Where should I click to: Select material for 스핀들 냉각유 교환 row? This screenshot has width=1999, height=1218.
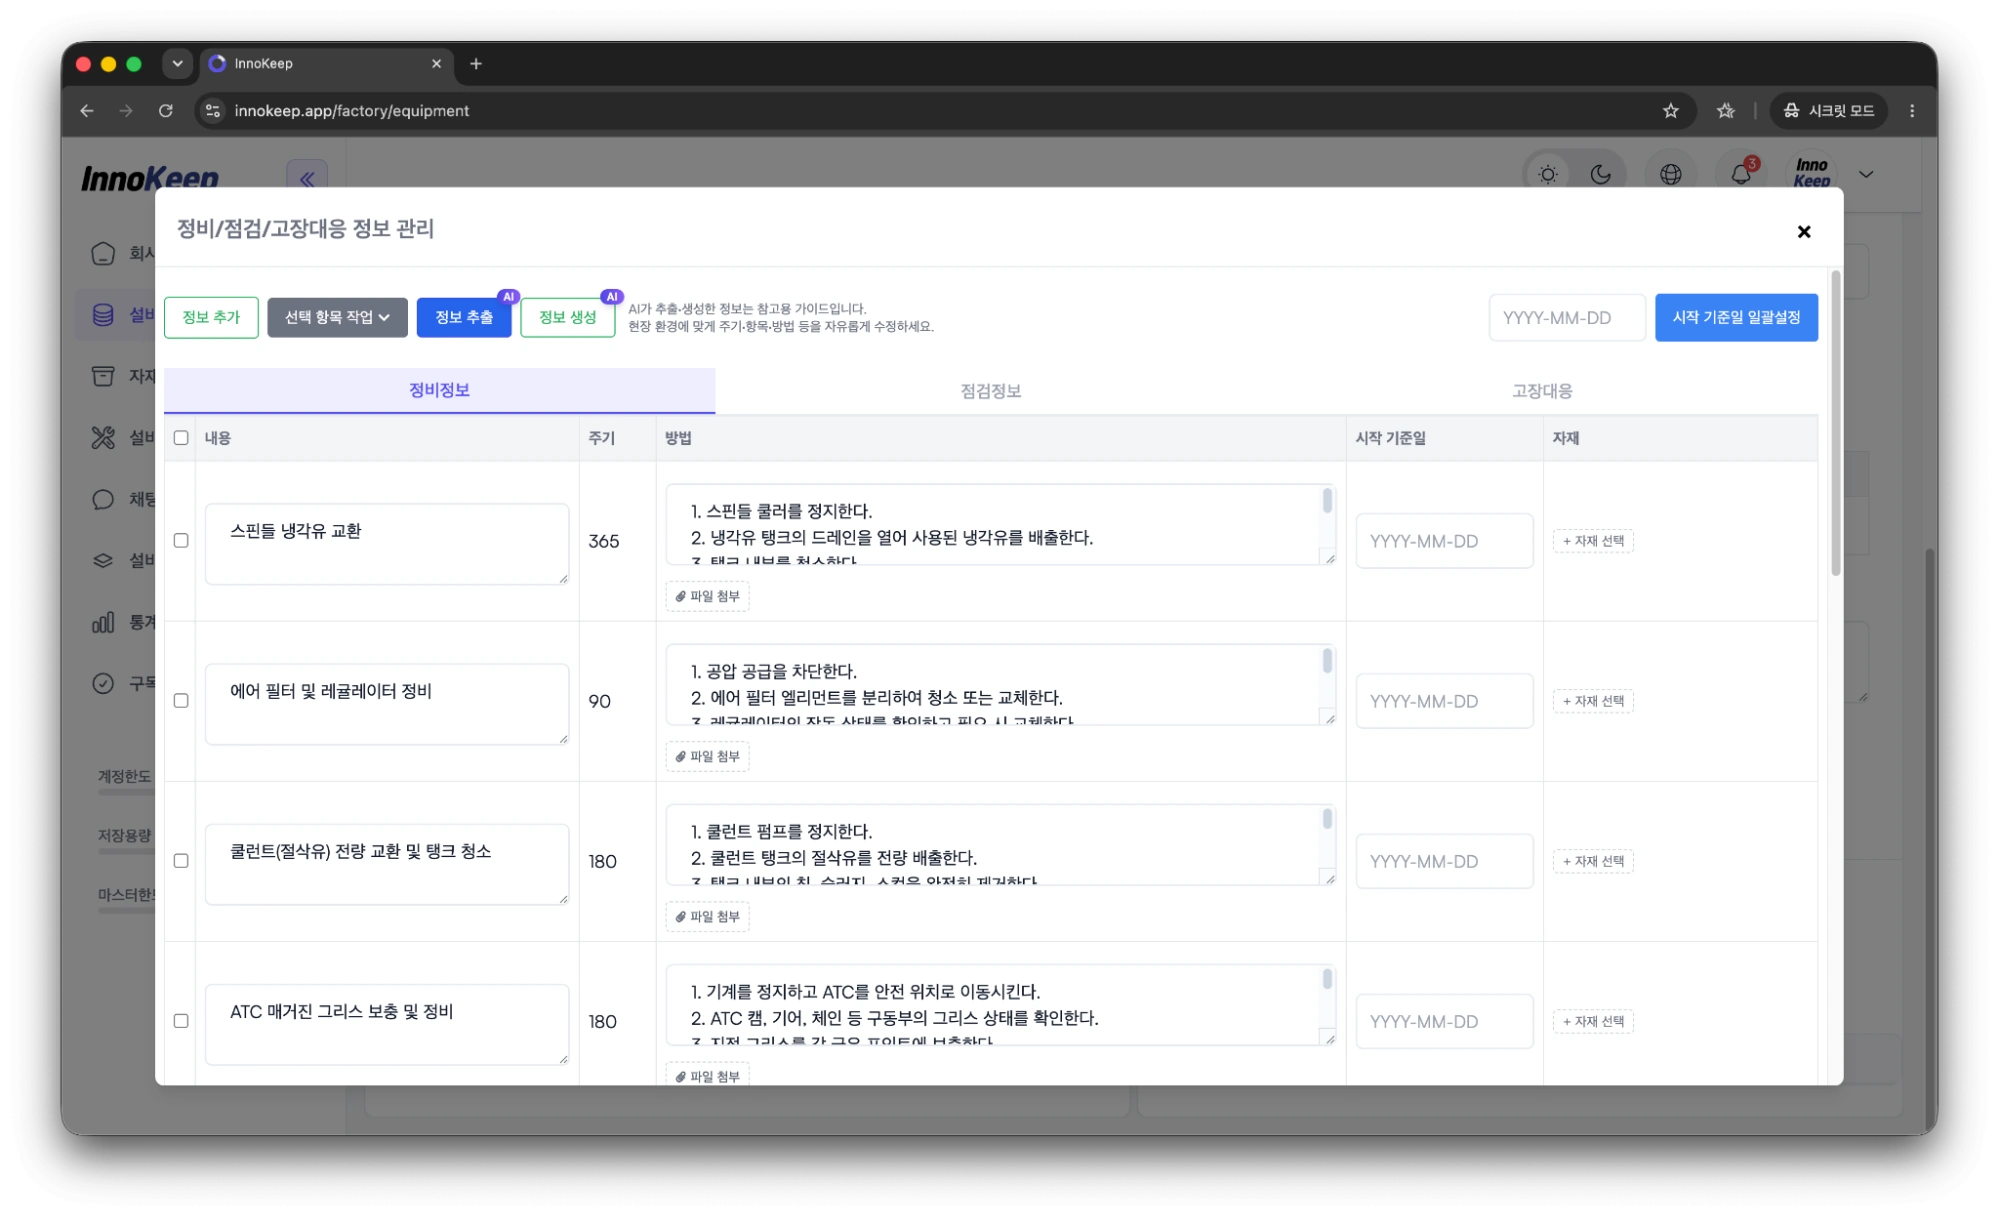(x=1593, y=541)
